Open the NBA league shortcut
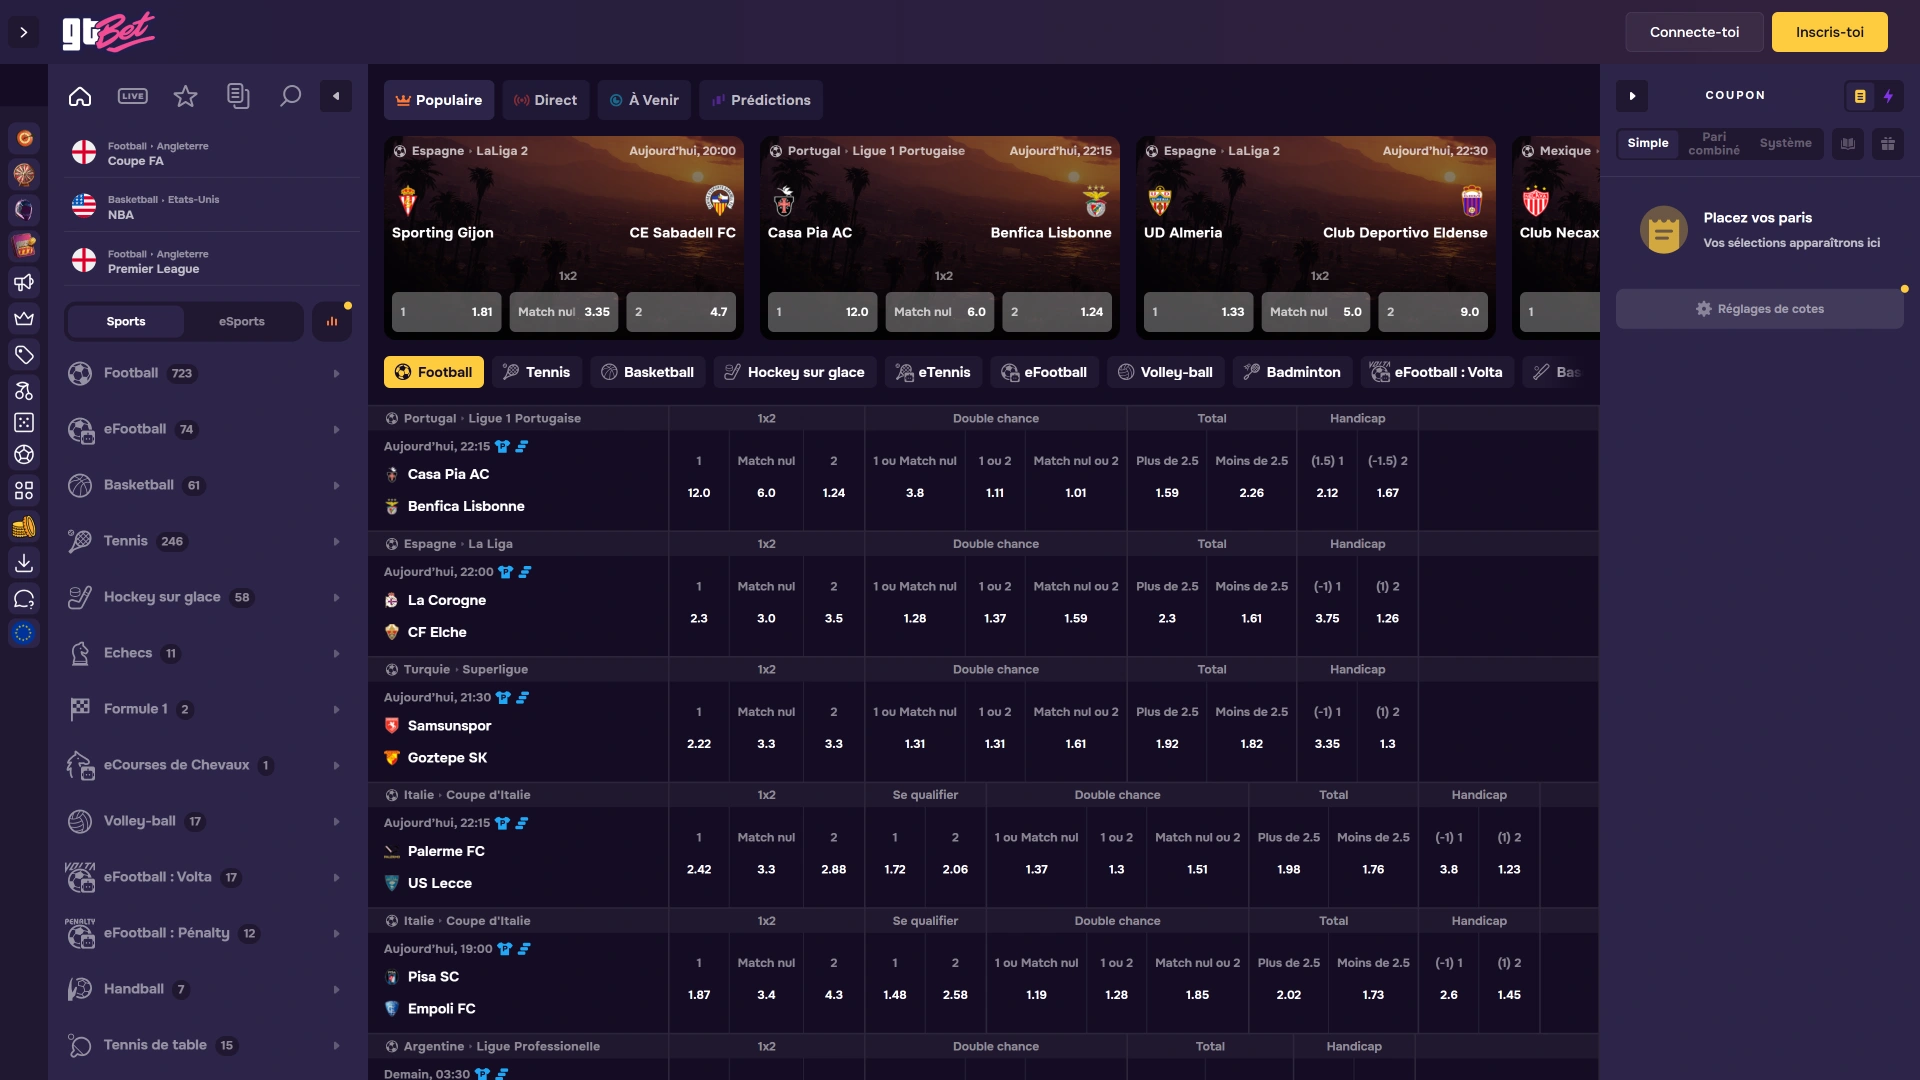 click(212, 207)
